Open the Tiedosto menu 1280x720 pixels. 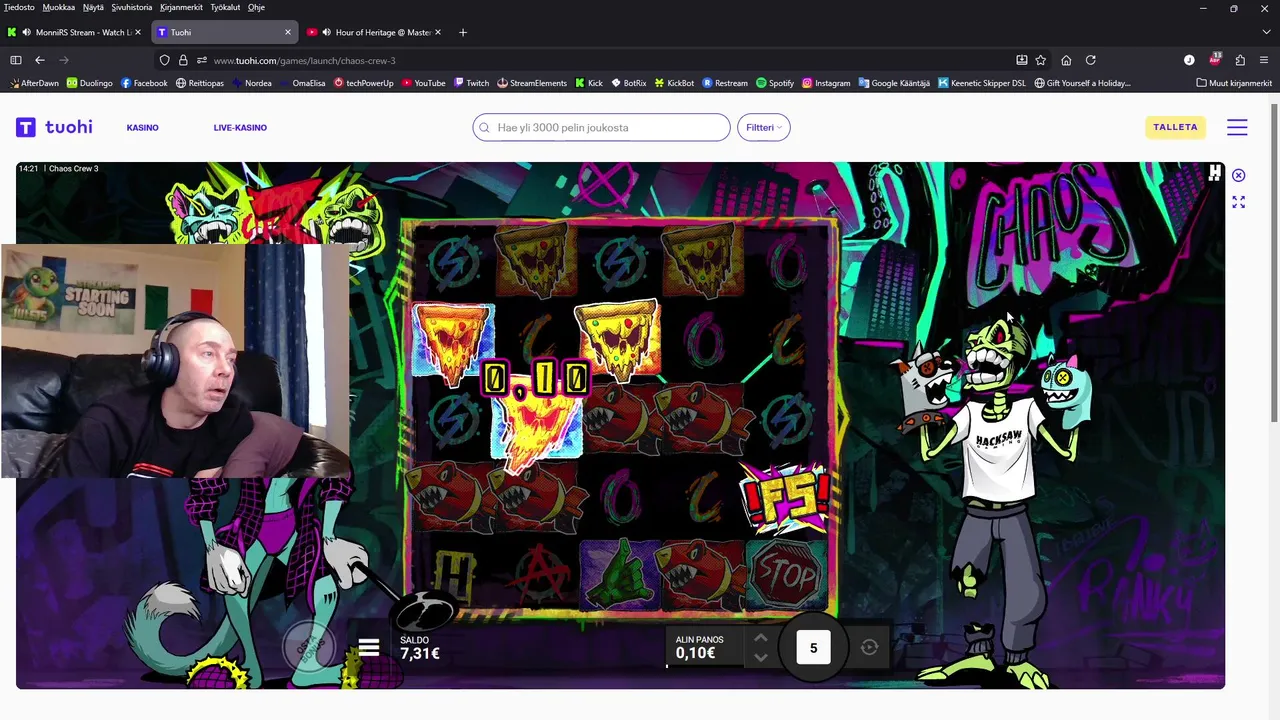pos(19,7)
